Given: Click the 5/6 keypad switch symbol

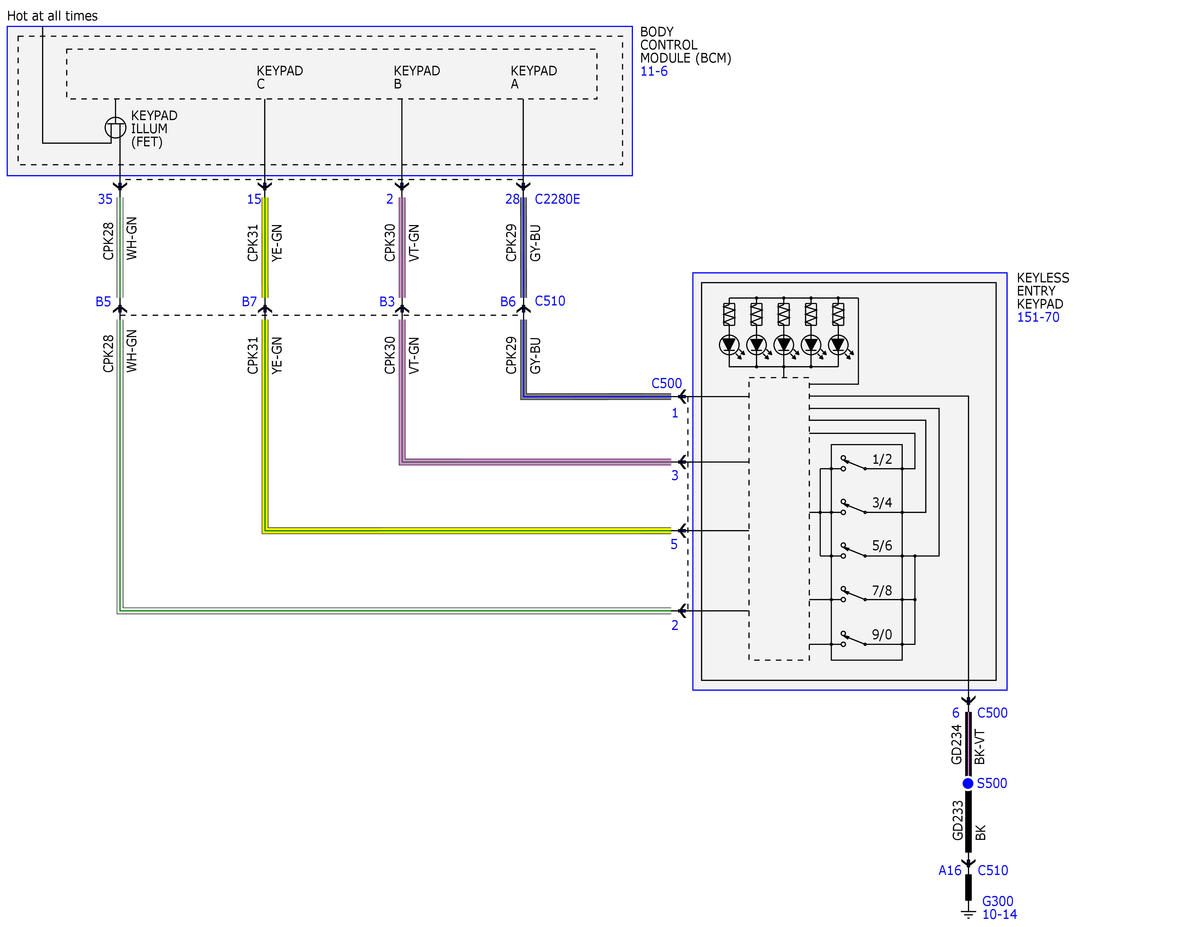Looking at the screenshot, I should [853, 551].
